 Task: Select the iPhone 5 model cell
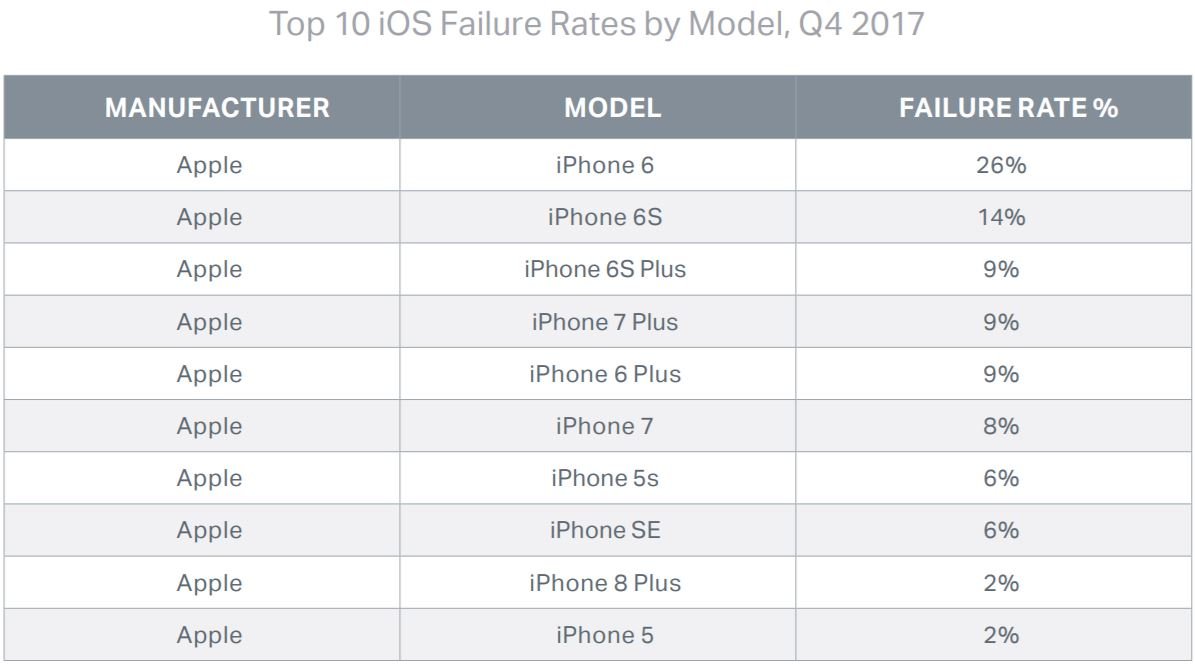click(x=598, y=635)
